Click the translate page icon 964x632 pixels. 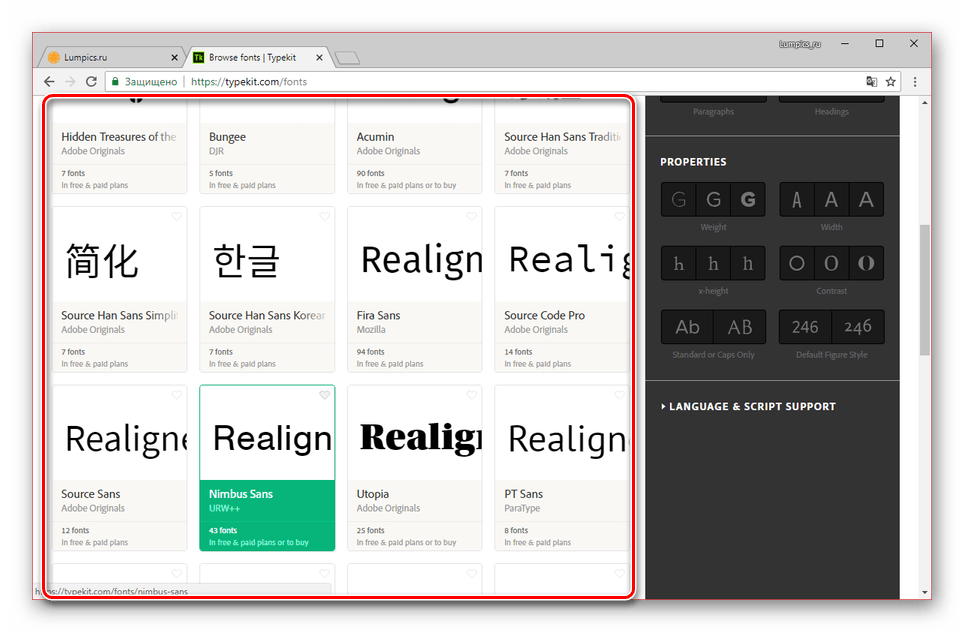point(871,81)
